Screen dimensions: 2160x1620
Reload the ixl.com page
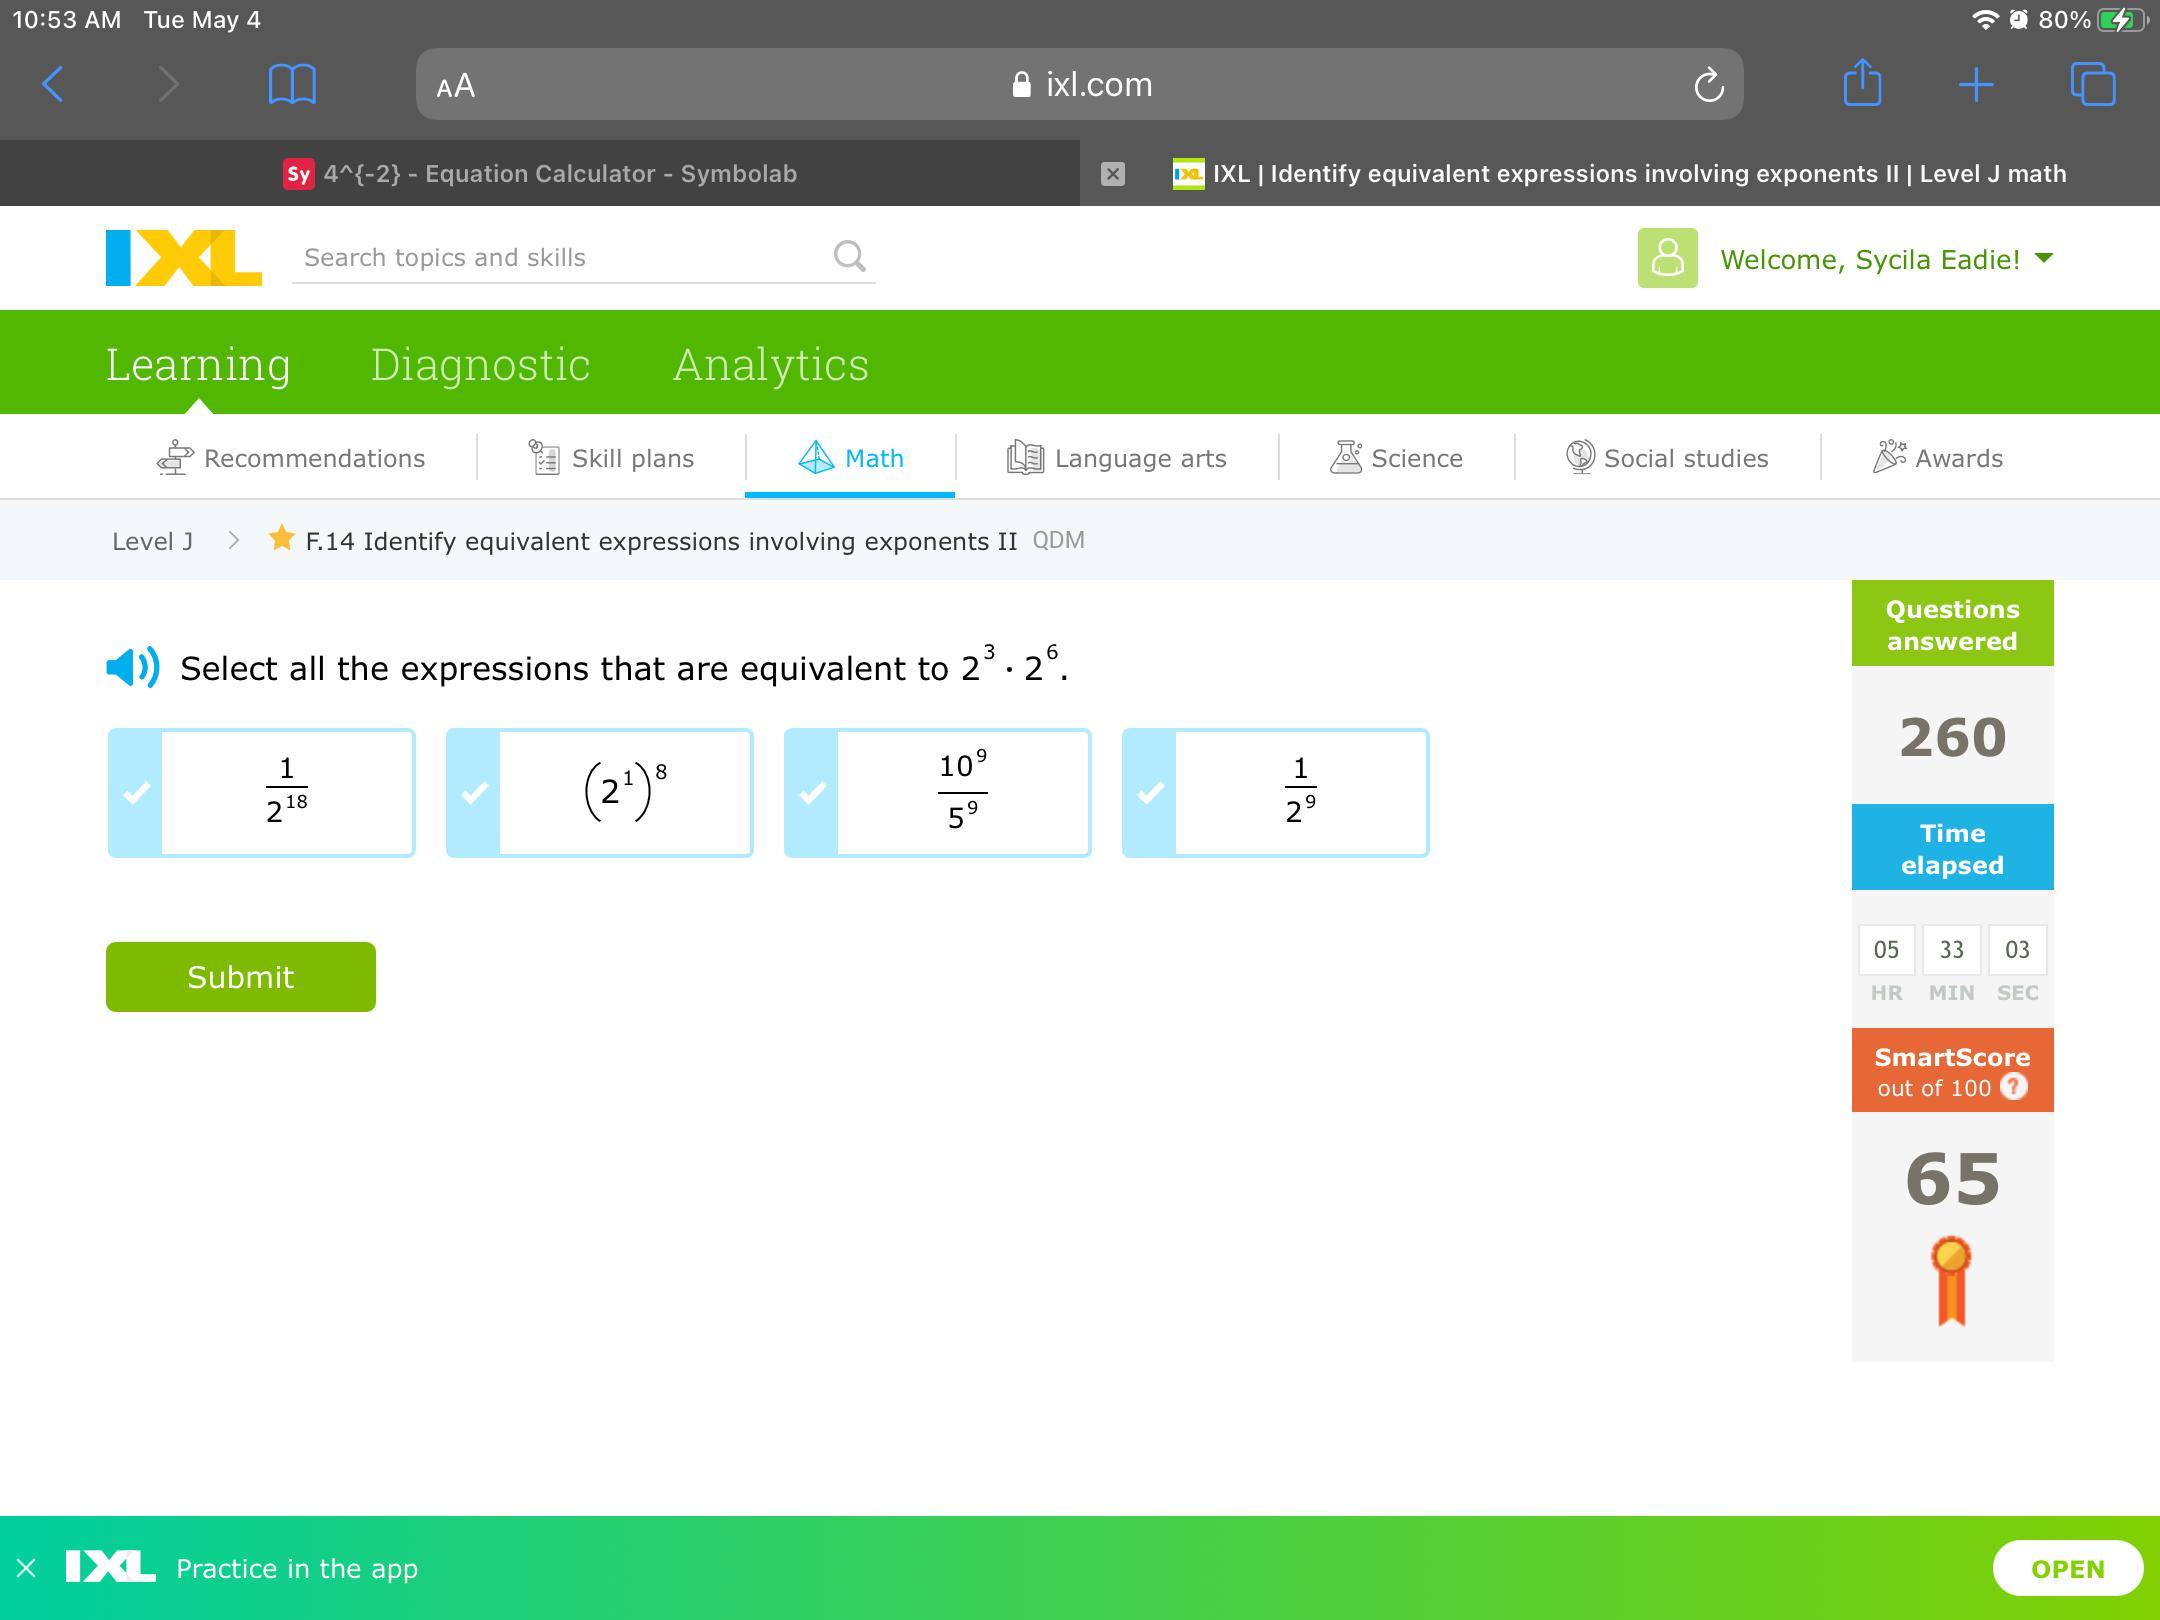[x=1708, y=85]
